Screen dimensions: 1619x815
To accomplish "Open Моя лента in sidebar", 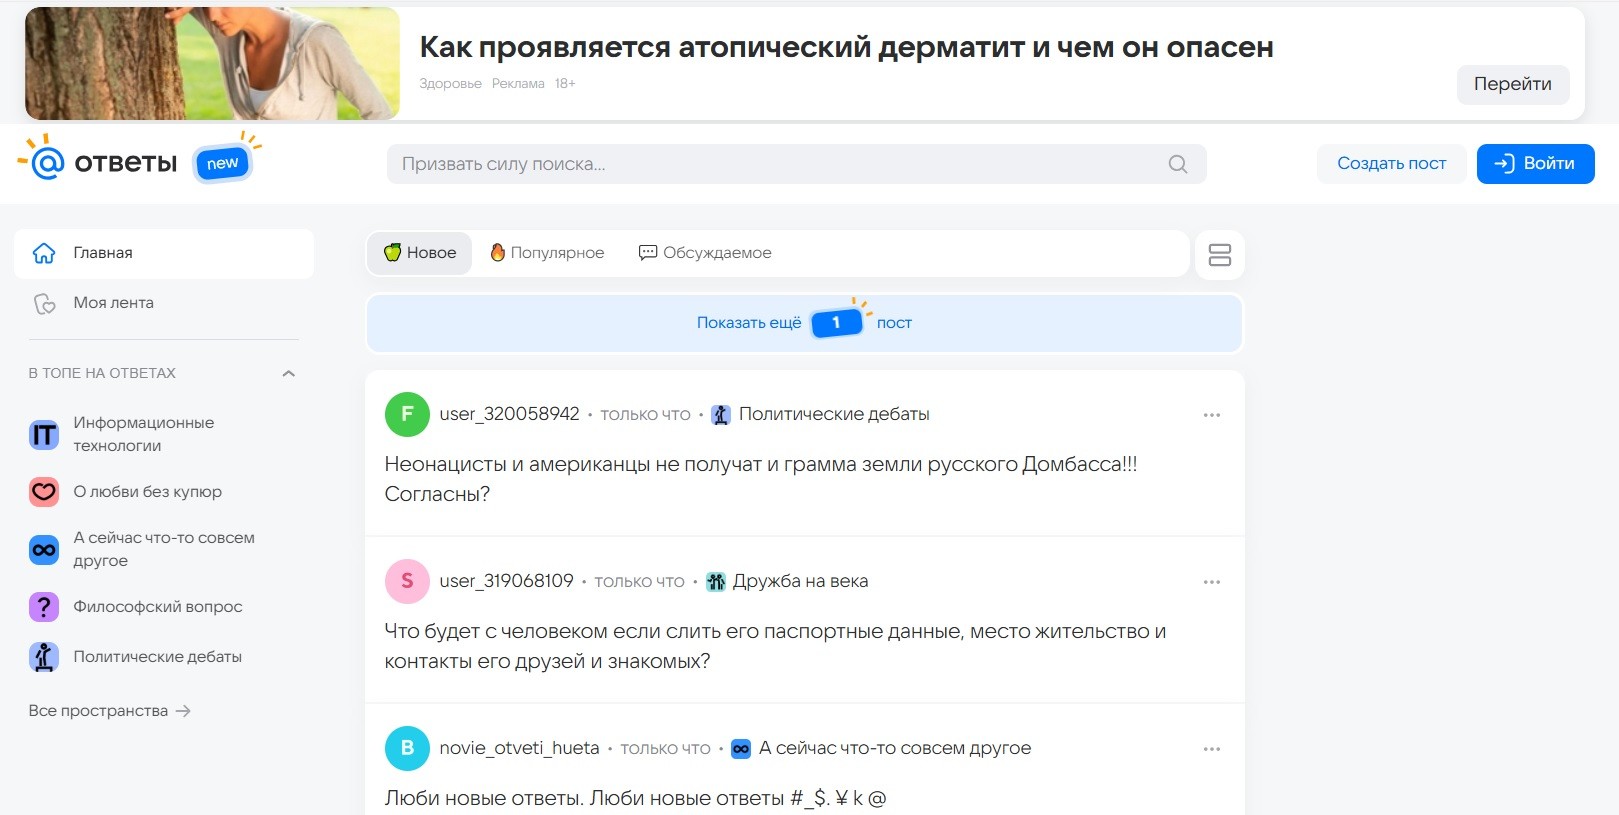I will [164, 303].
